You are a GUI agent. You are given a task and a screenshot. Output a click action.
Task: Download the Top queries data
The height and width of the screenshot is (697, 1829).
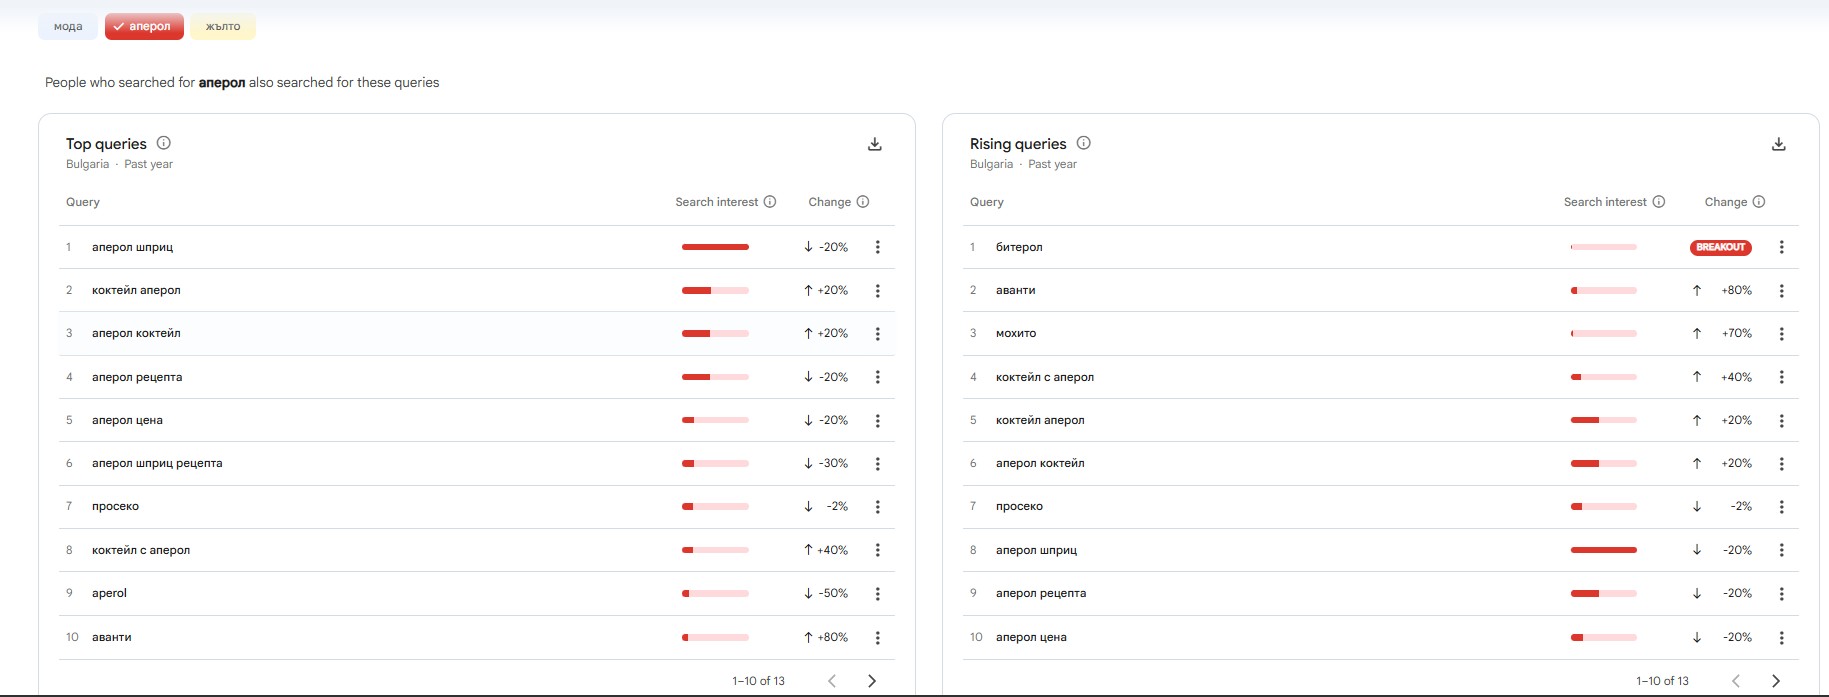click(x=875, y=144)
